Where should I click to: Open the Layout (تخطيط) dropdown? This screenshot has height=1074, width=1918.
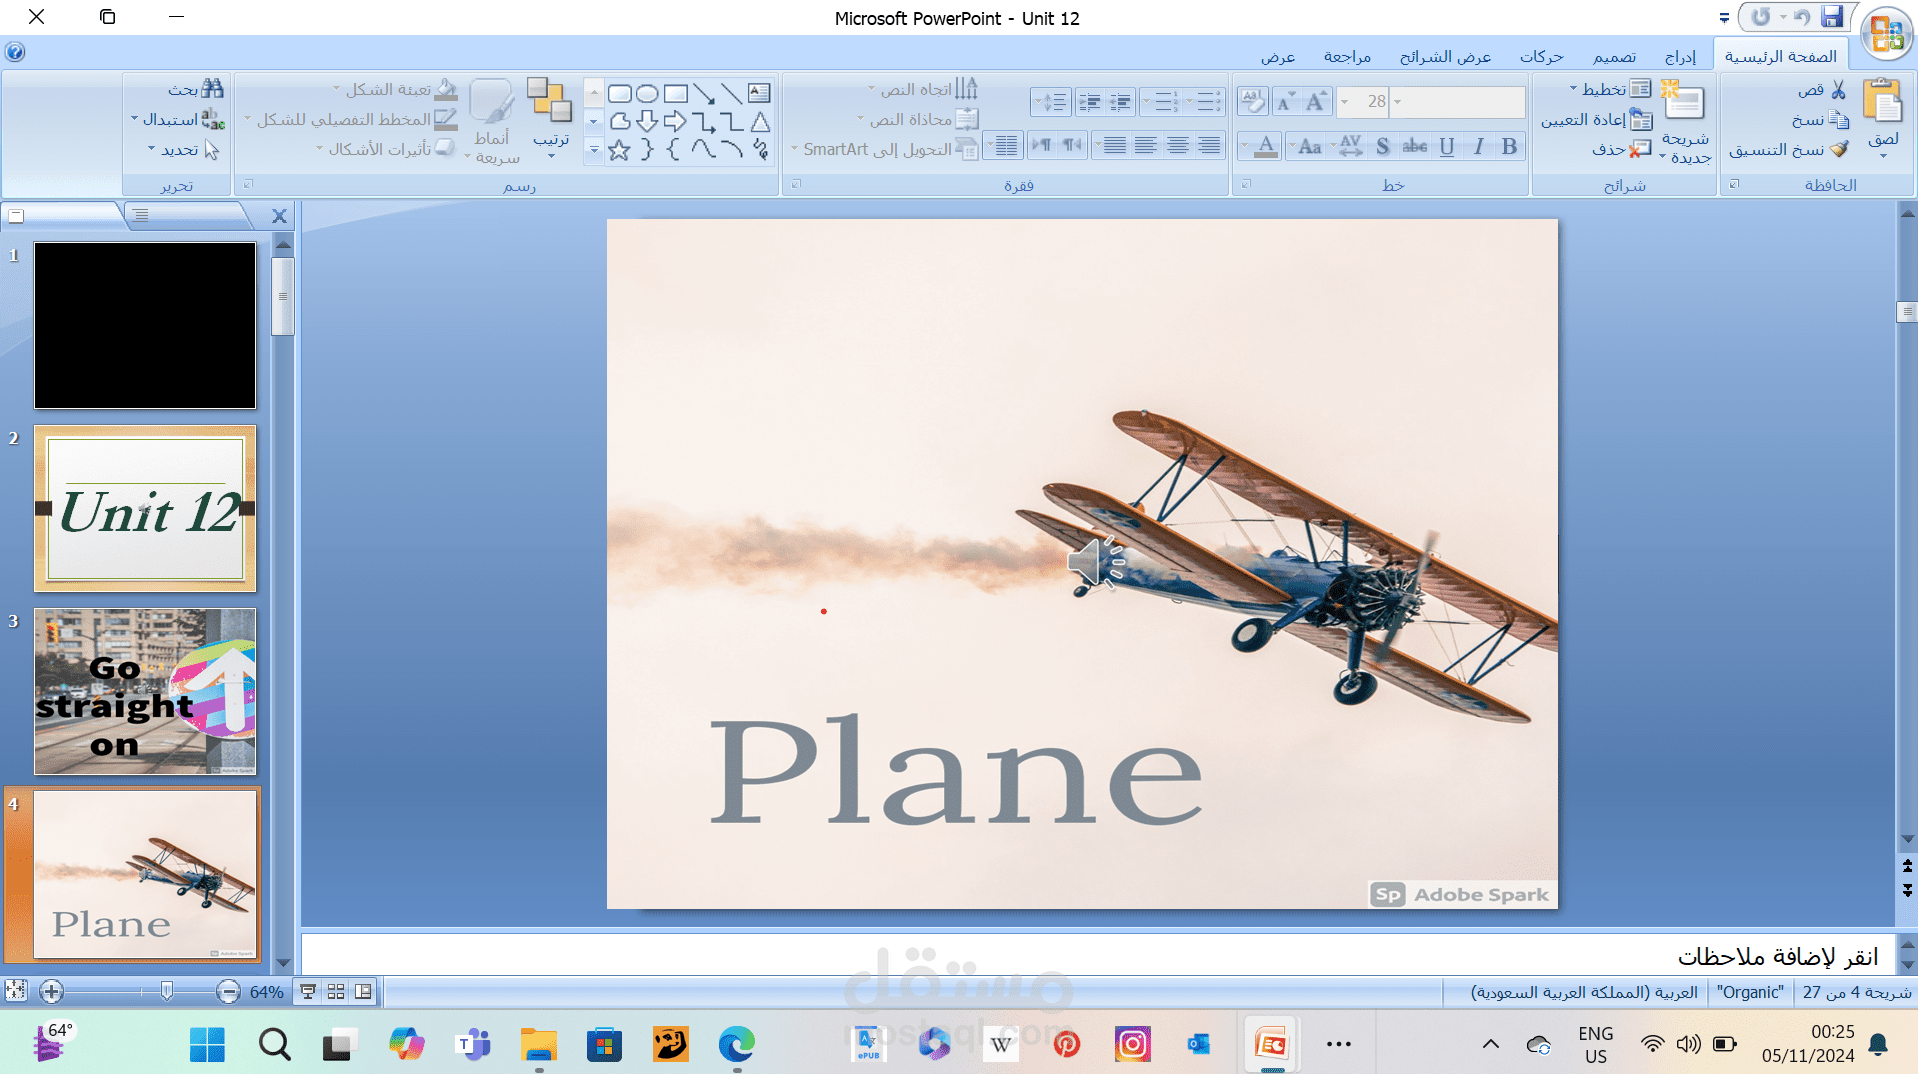1609,89
